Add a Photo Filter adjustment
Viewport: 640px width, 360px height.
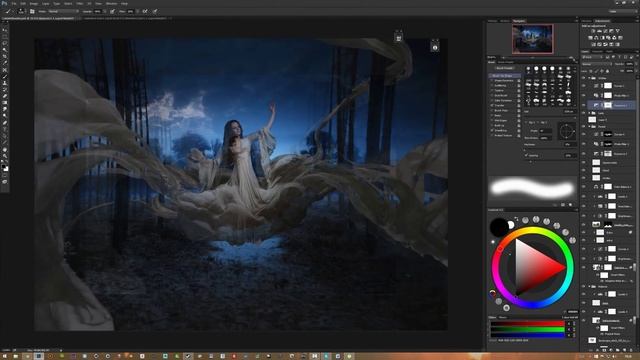(608, 38)
